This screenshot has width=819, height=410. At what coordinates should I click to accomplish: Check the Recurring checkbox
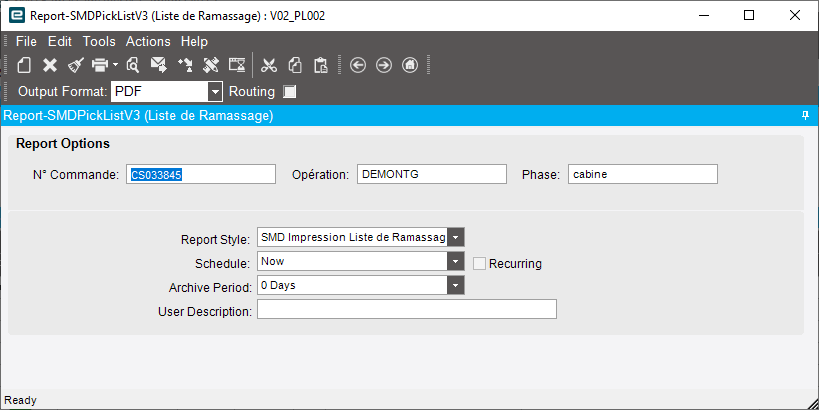pos(479,263)
